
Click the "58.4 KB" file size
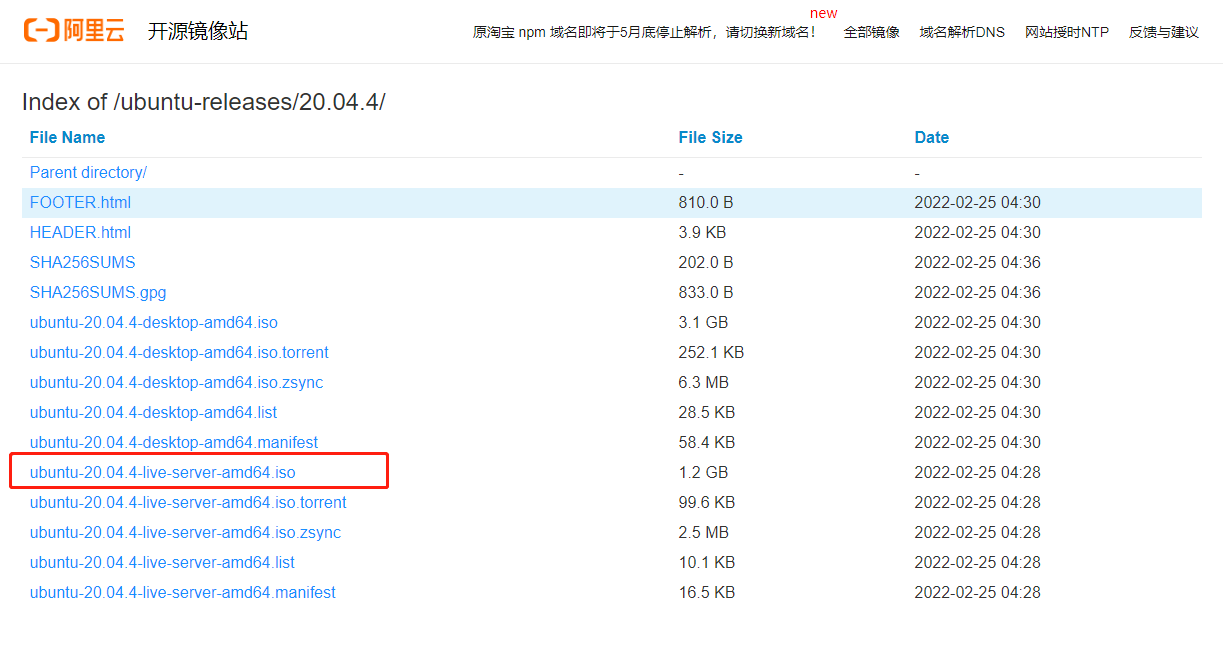pyautogui.click(x=706, y=442)
